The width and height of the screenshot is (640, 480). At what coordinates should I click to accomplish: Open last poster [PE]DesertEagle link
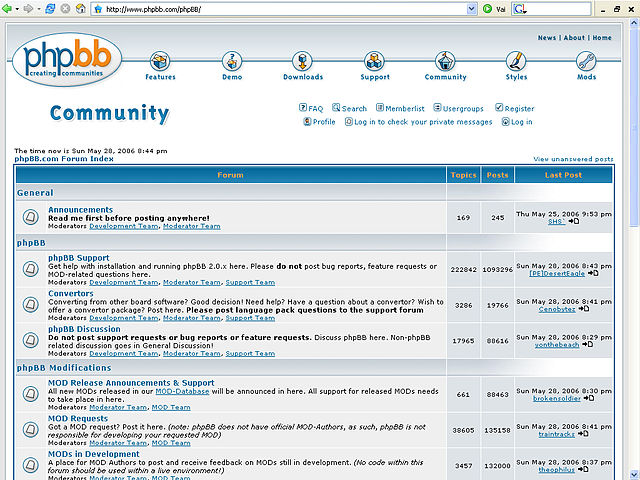[557, 273]
